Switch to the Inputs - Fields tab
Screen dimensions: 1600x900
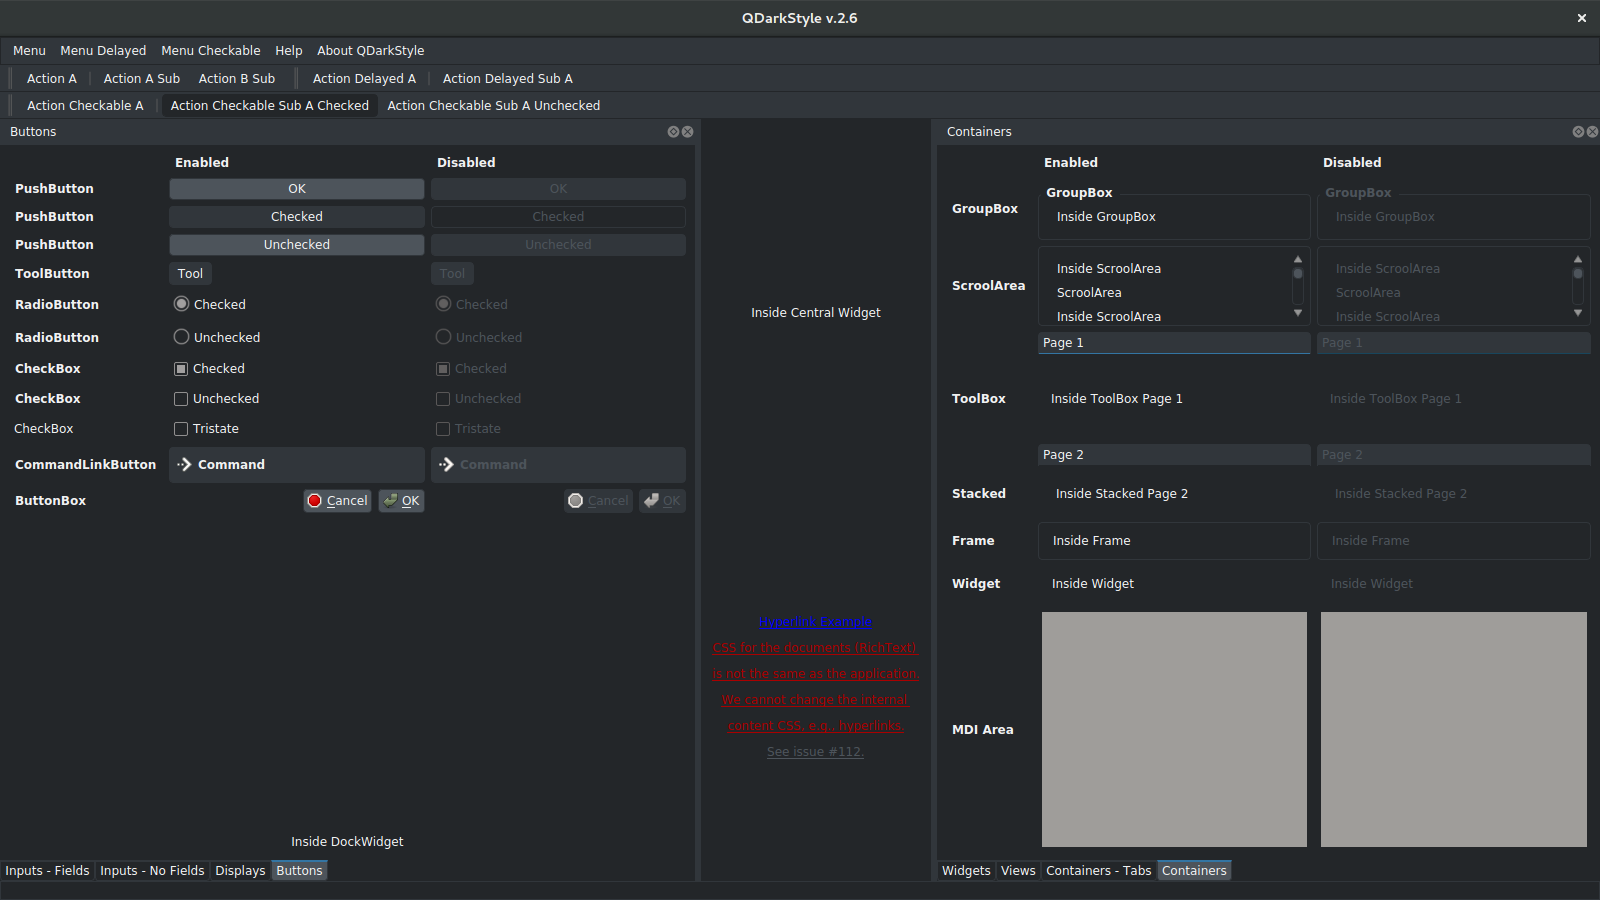[x=47, y=871]
